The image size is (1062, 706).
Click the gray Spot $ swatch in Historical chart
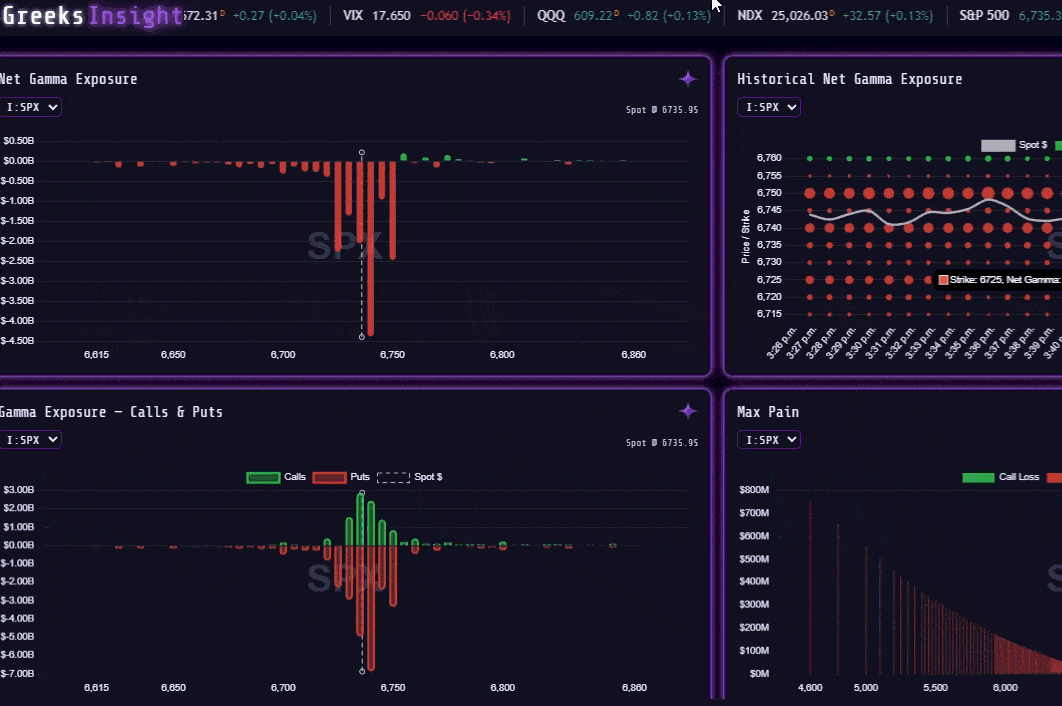997,145
